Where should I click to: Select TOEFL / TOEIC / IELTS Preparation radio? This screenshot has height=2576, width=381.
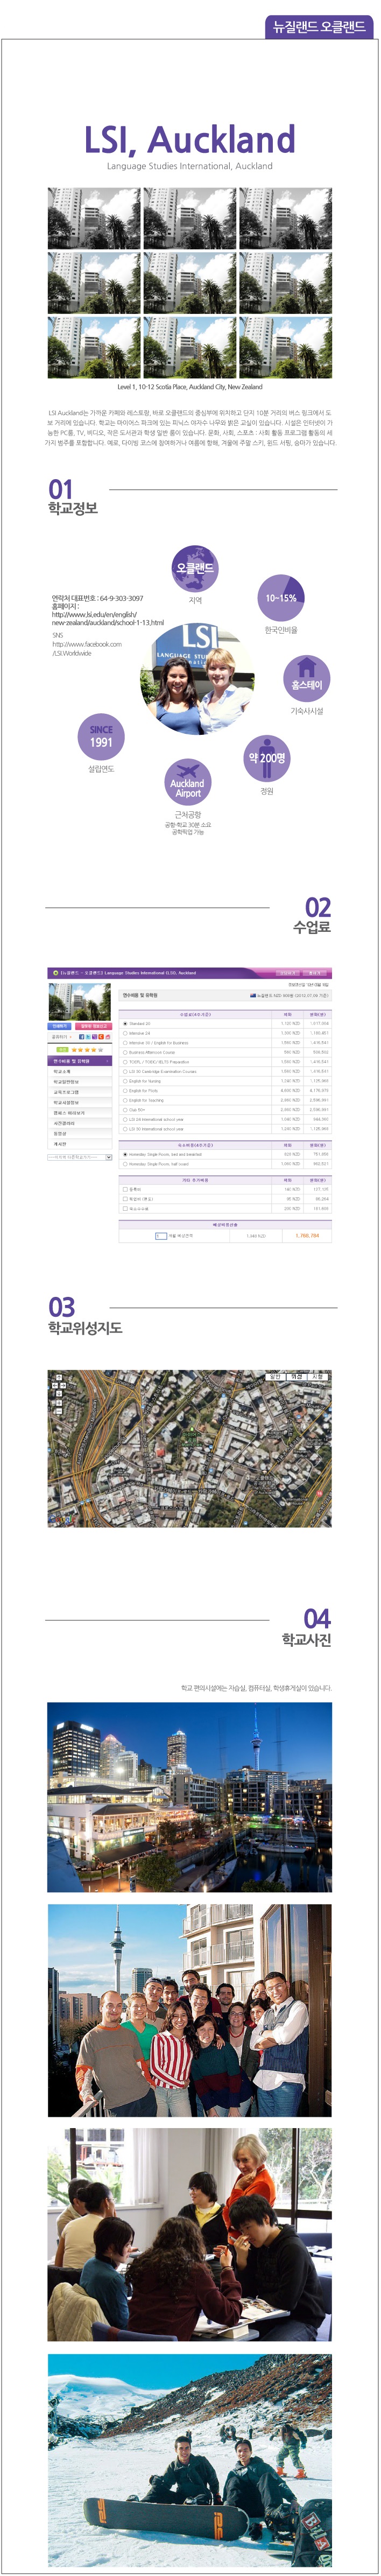coord(125,1062)
